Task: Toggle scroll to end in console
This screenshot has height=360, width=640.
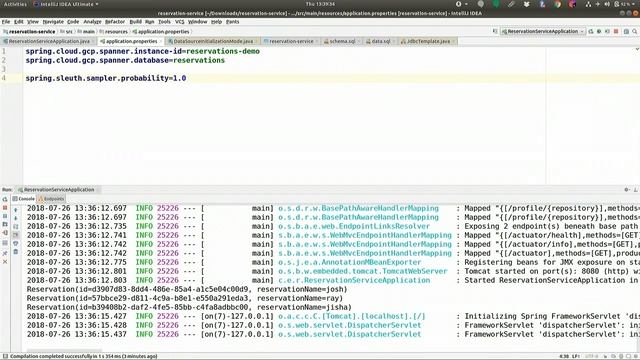Action: [16, 235]
